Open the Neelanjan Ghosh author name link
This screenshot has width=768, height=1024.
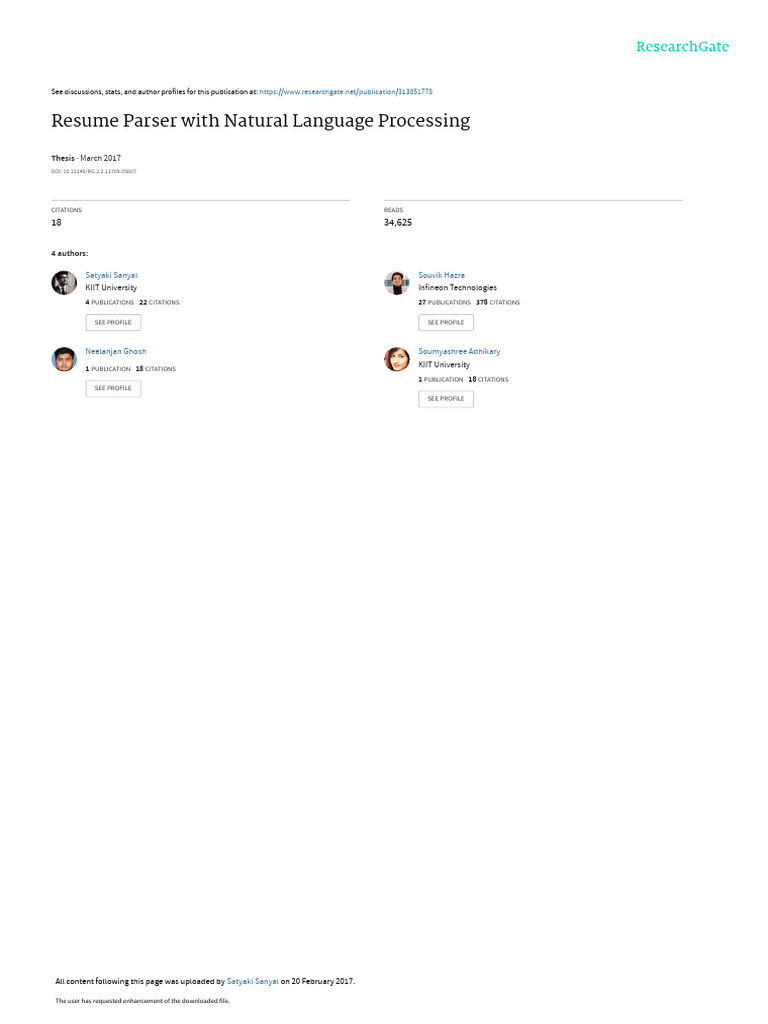click(x=116, y=351)
